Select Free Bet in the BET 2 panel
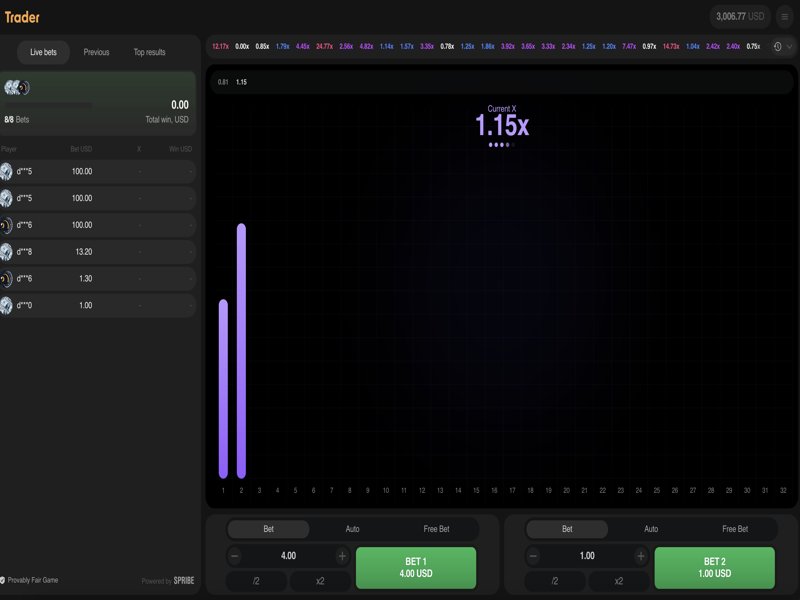This screenshot has height=600, width=800. [735, 529]
